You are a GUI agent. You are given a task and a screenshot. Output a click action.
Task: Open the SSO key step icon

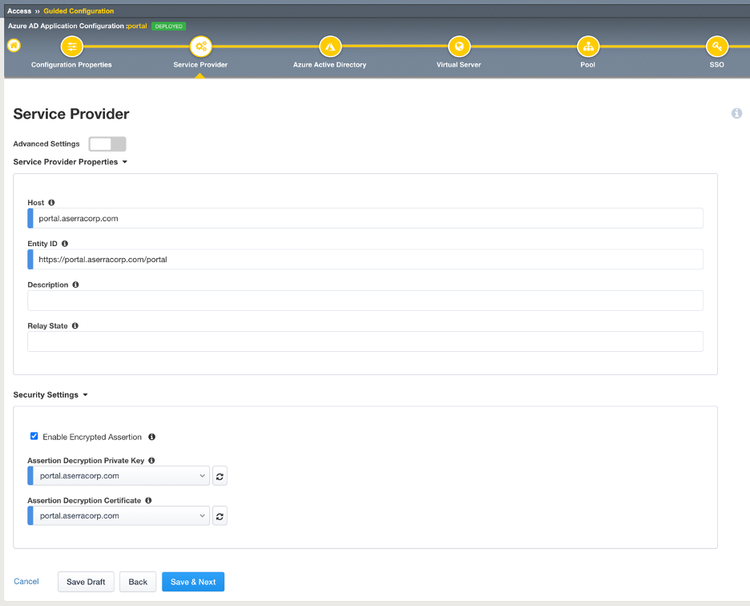(x=717, y=46)
